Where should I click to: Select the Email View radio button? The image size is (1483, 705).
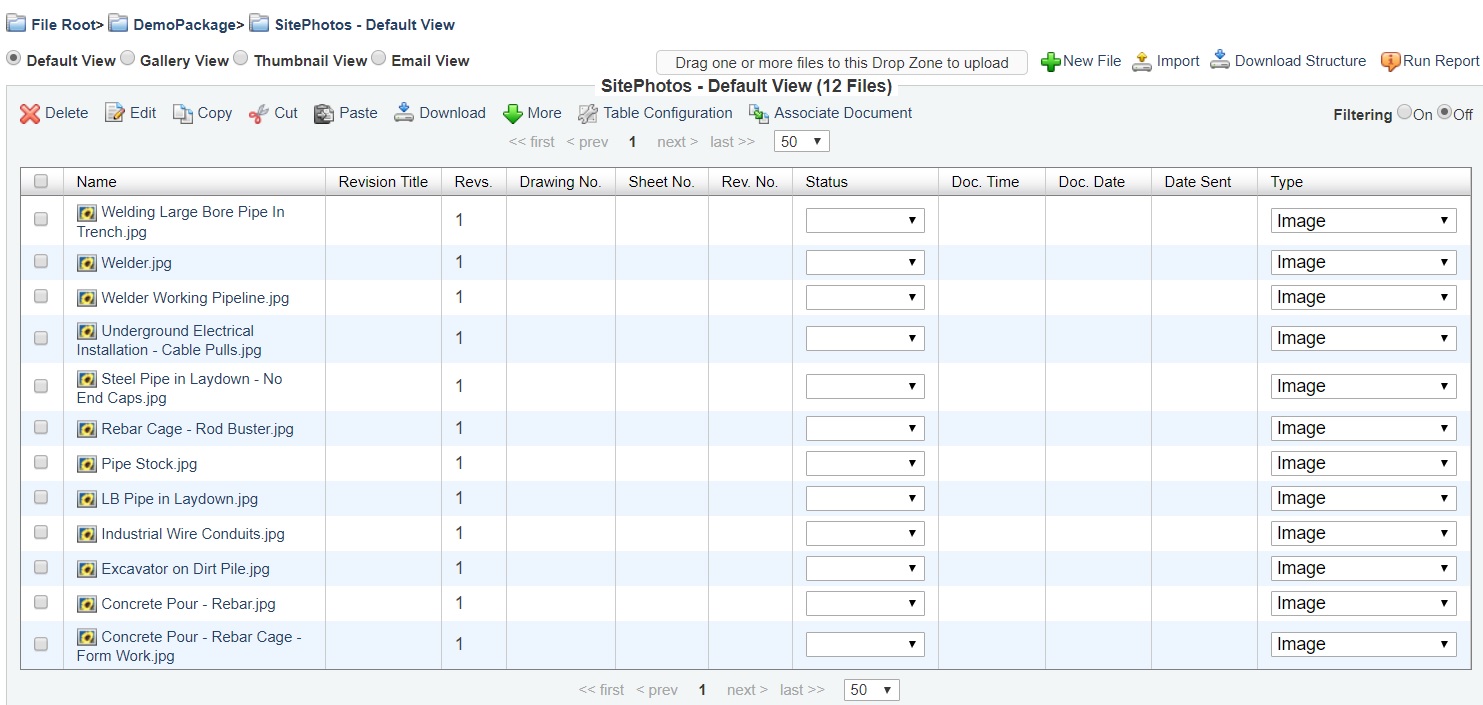[378, 59]
